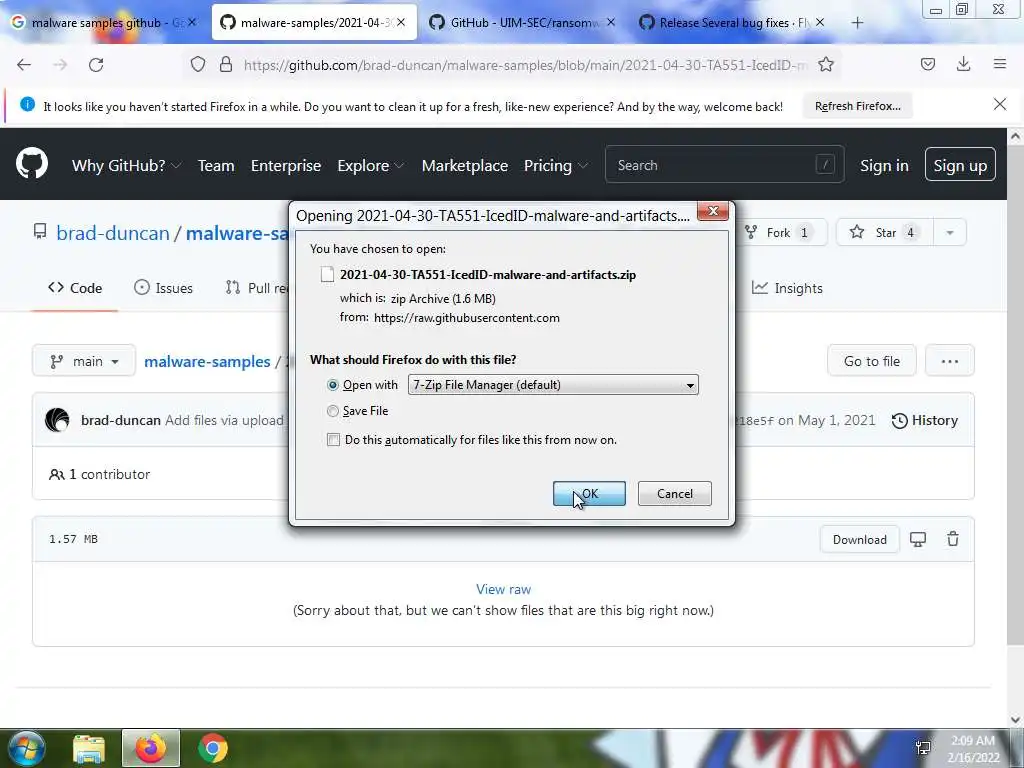Expand the Explore menu
This screenshot has width=1024, height=768.
click(x=370, y=165)
